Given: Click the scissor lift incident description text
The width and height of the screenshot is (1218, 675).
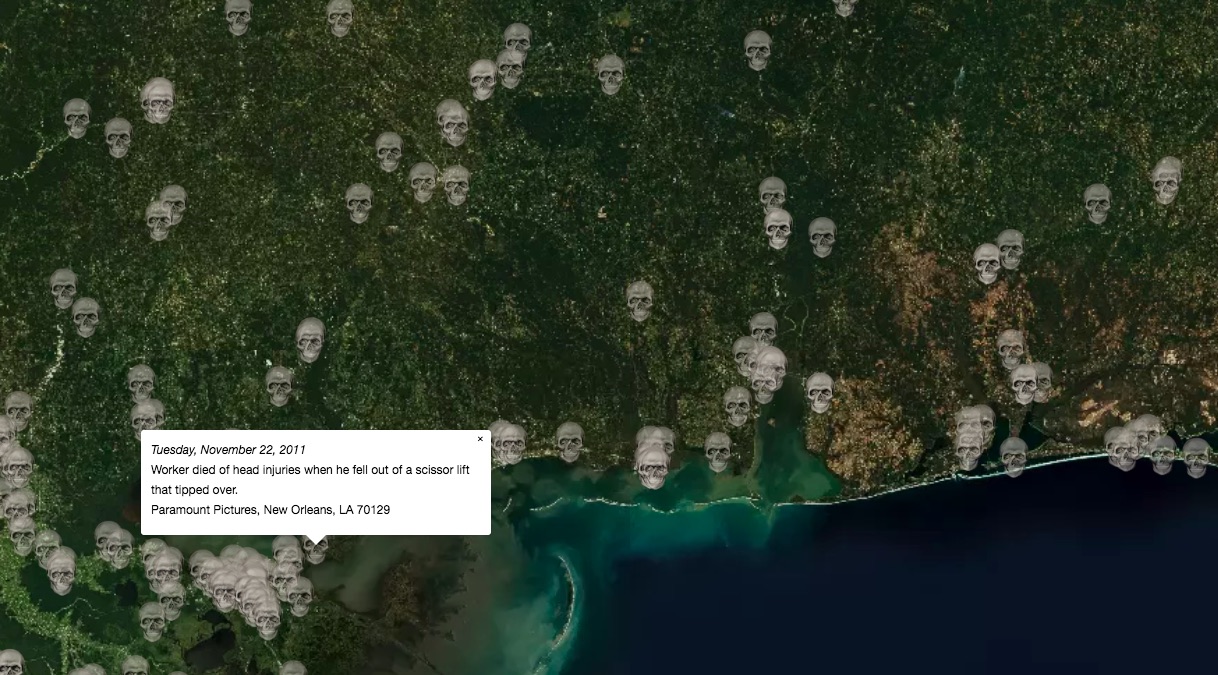Looking at the screenshot, I should [310, 480].
